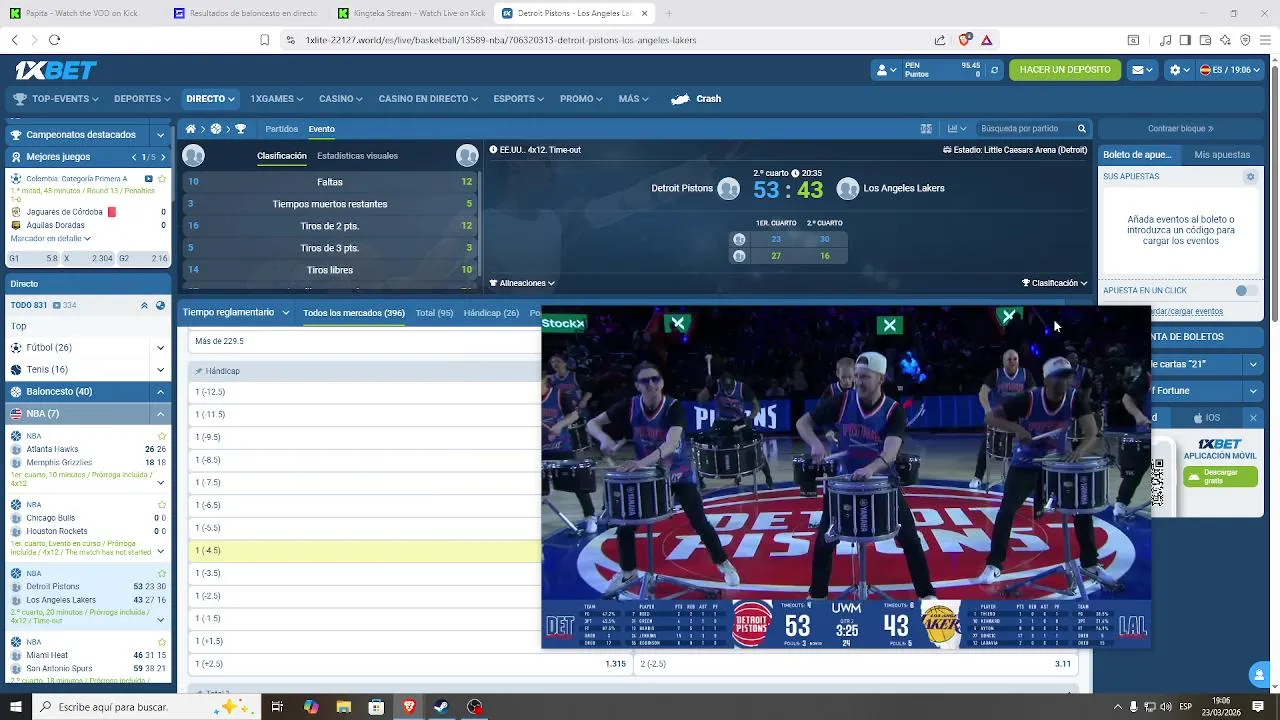The height and width of the screenshot is (720, 1280).
Task: Favorite the Detroit Pistons vs Lakers game
Action: point(162,573)
